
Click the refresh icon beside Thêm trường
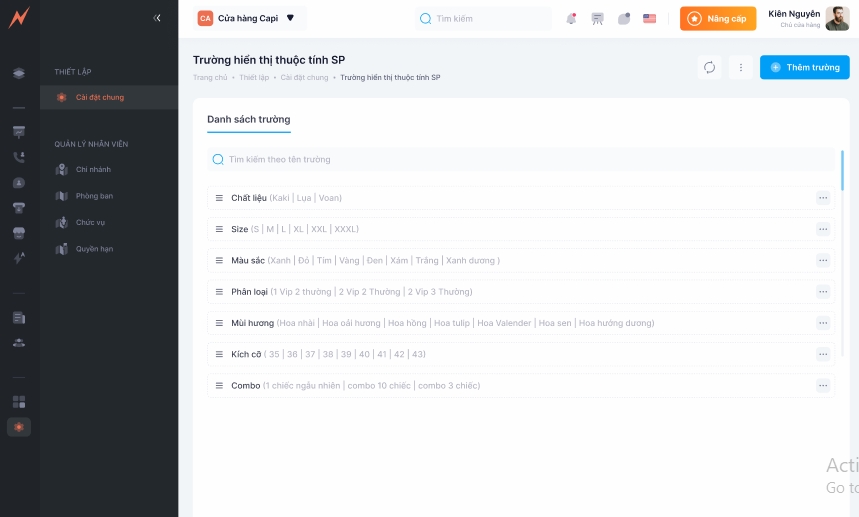(x=709, y=67)
